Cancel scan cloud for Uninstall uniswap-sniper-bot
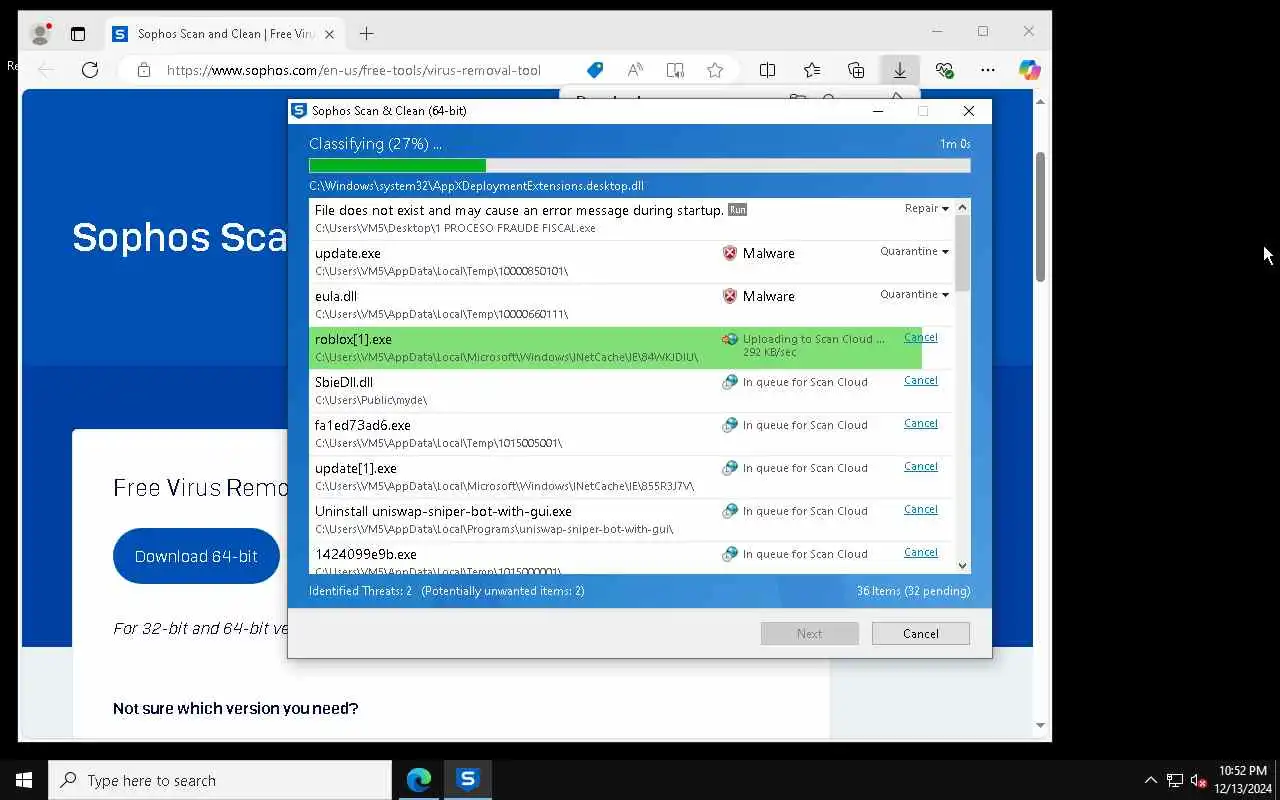The width and height of the screenshot is (1280, 800). (921, 510)
